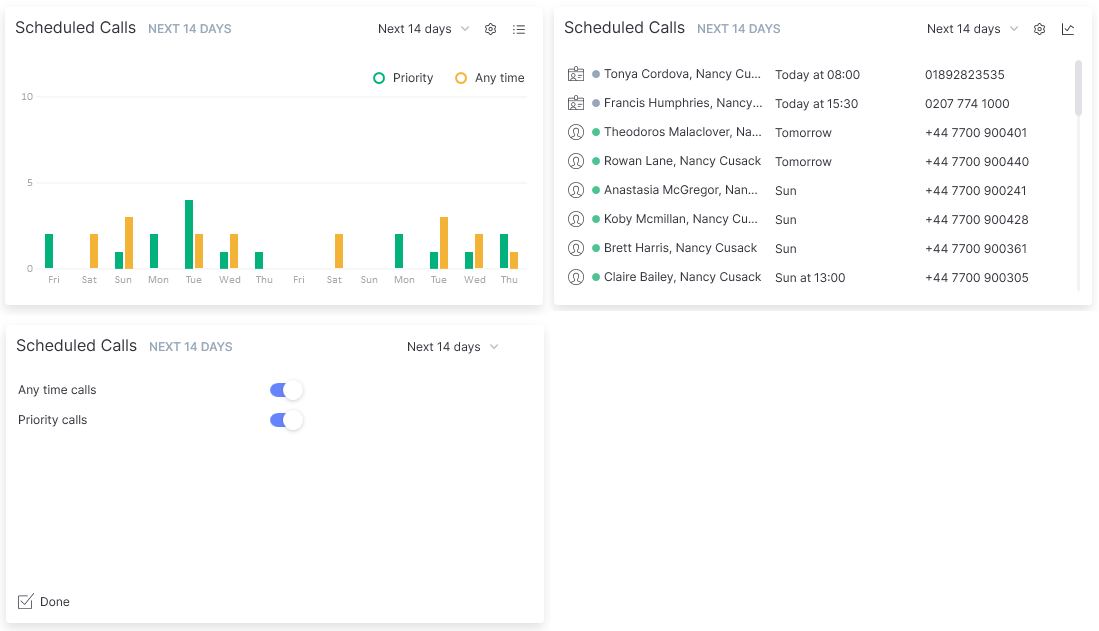The width and height of the screenshot is (1099, 631).
Task: Toggle the Any time calls switch
Action: coord(286,390)
